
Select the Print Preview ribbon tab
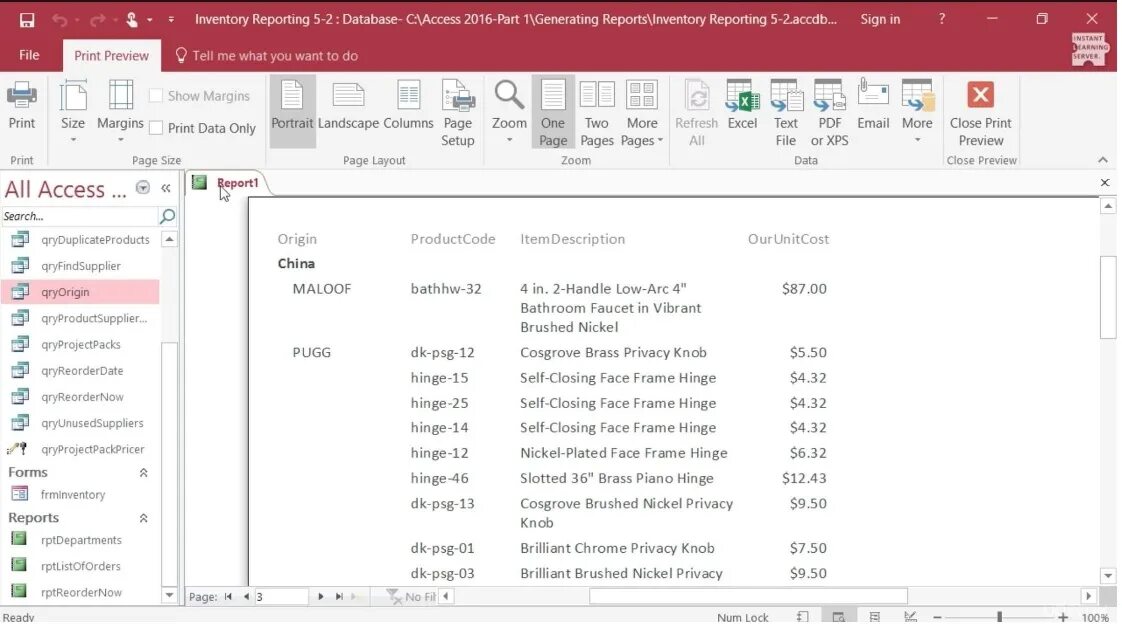(x=112, y=56)
